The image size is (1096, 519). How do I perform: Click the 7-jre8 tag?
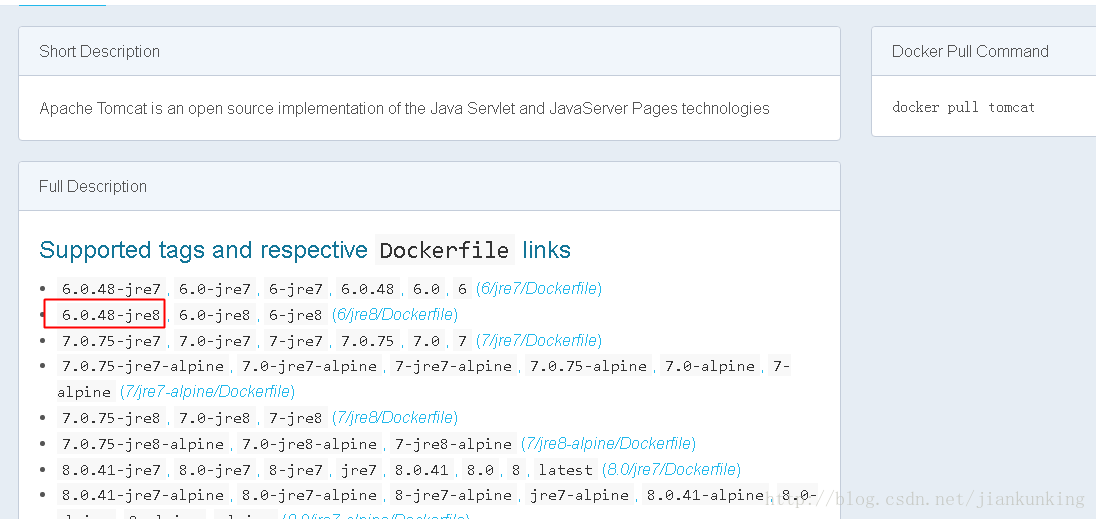pyautogui.click(x=296, y=418)
